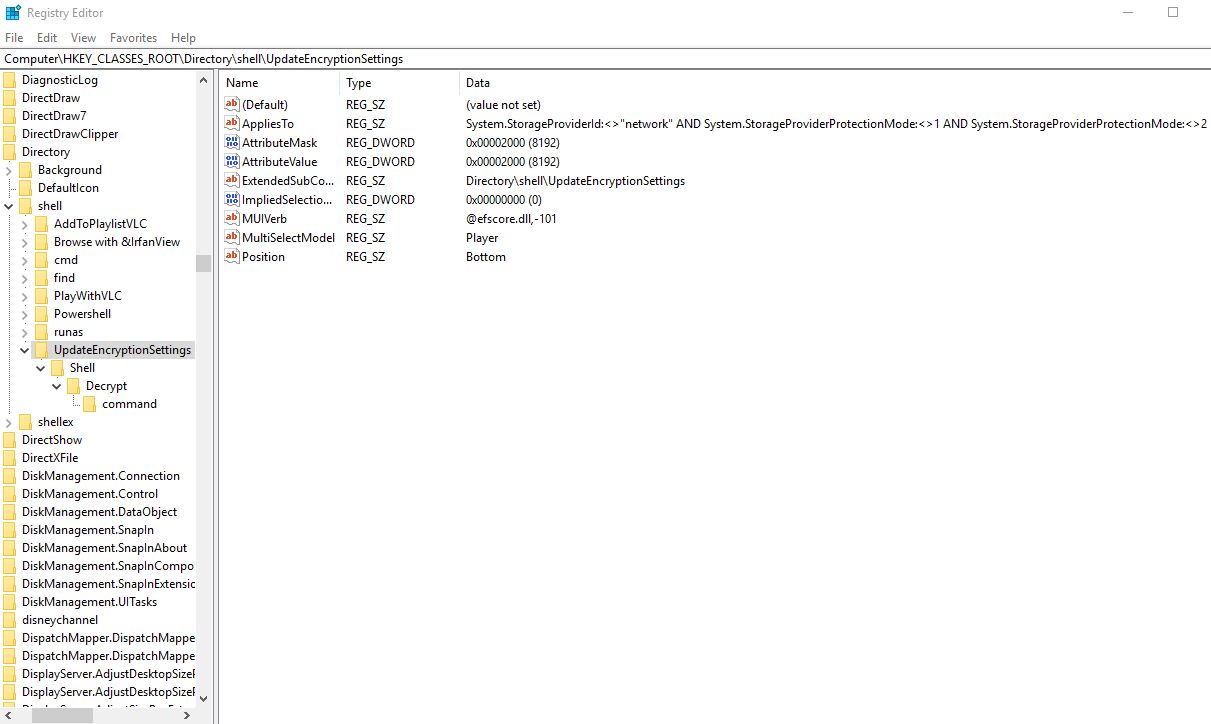
Task: Click the tree pane vertical scrollbar thumb
Action: [x=204, y=263]
